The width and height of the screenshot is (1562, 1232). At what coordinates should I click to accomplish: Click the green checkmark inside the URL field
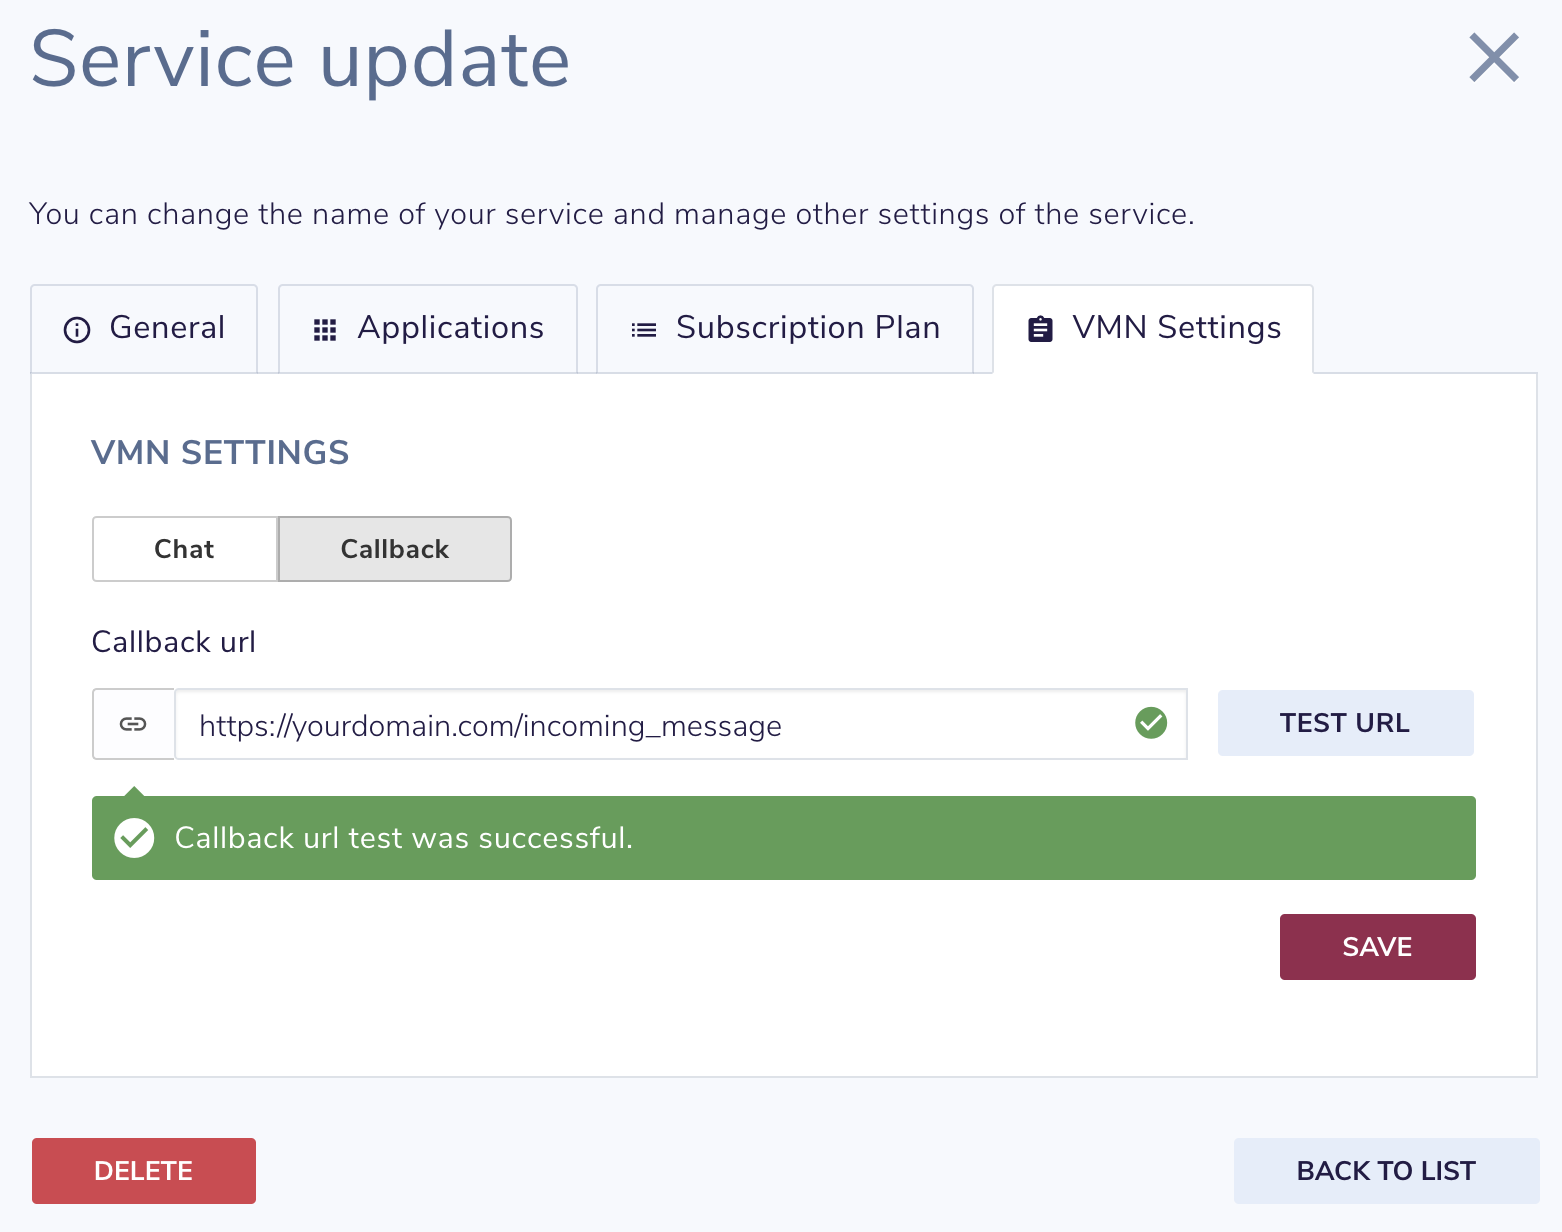[1151, 723]
